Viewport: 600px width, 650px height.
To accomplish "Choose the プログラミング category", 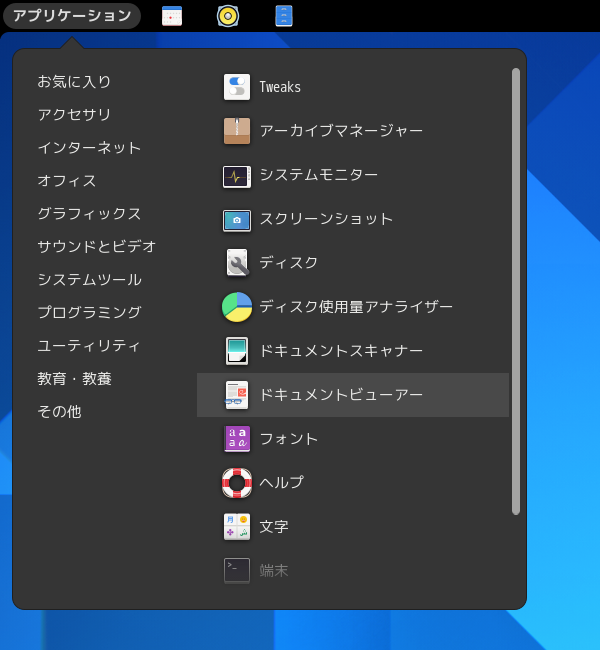I will tap(90, 313).
